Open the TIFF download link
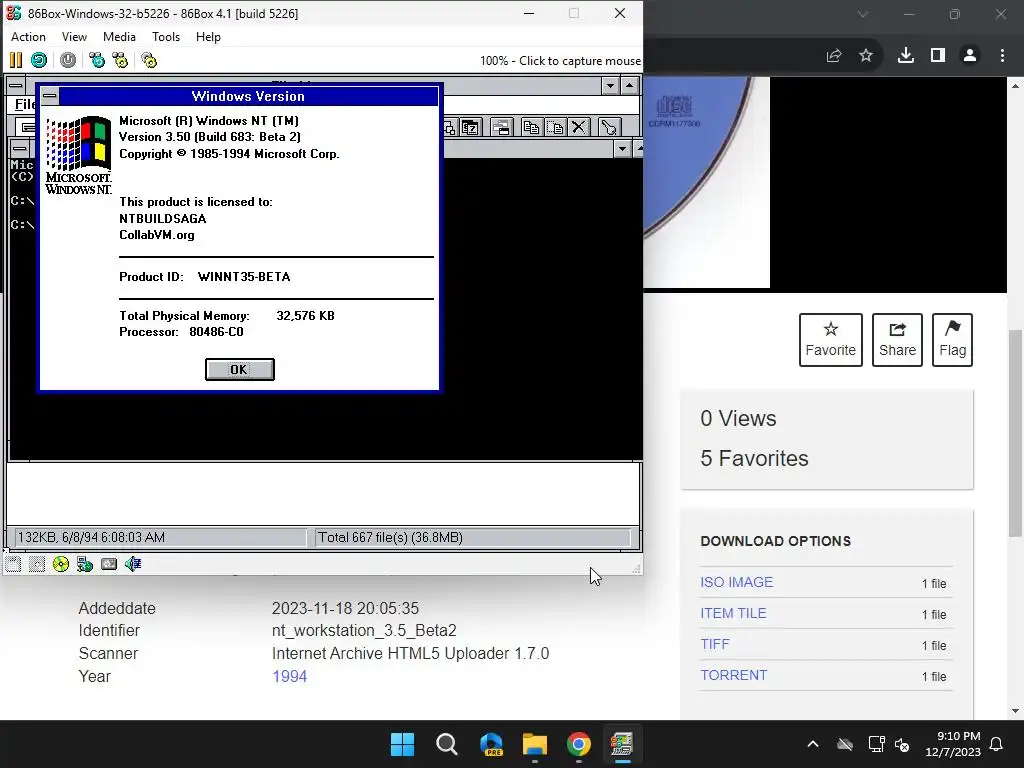 [x=715, y=644]
